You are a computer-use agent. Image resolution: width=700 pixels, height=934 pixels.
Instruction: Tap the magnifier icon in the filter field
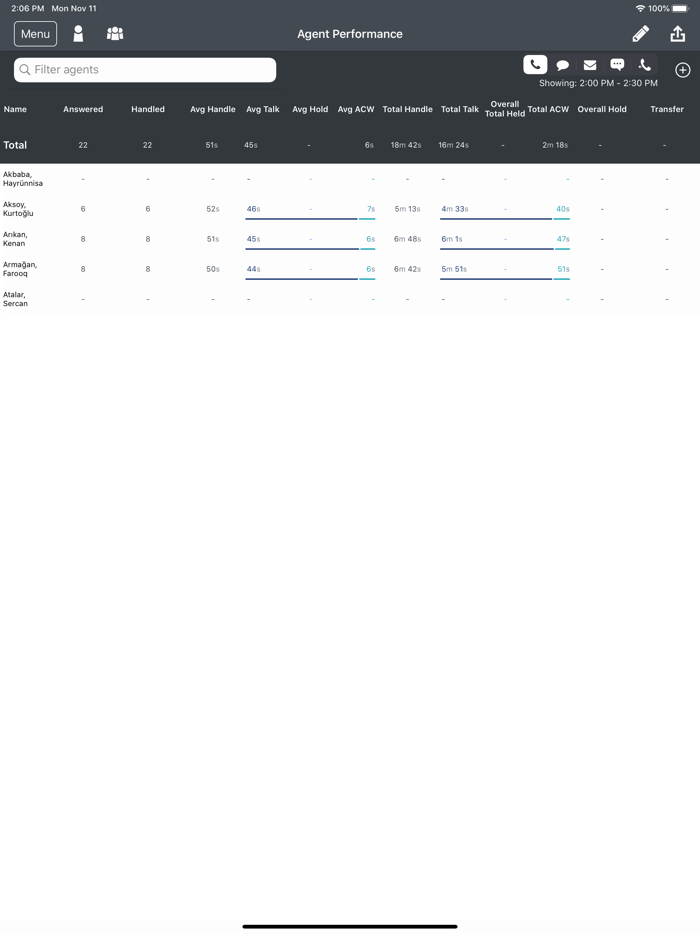pyautogui.click(x=24, y=70)
